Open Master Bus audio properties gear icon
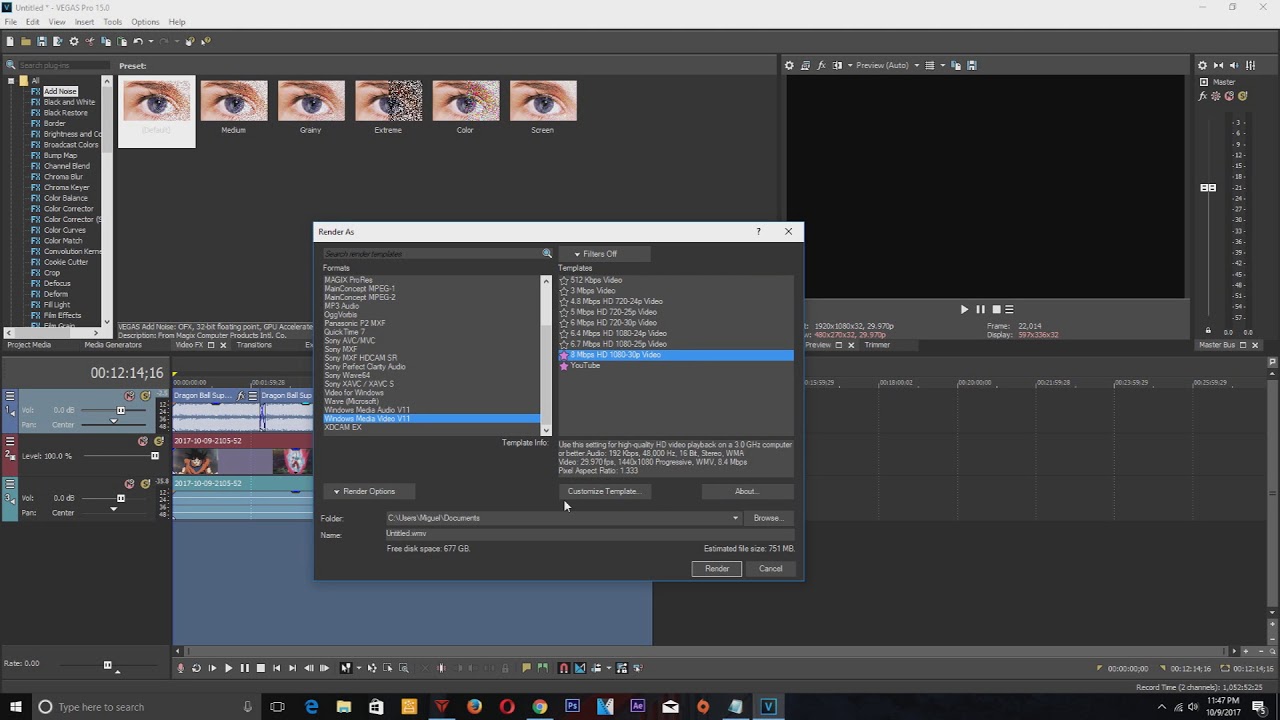The height and width of the screenshot is (720, 1280). (x=1202, y=65)
